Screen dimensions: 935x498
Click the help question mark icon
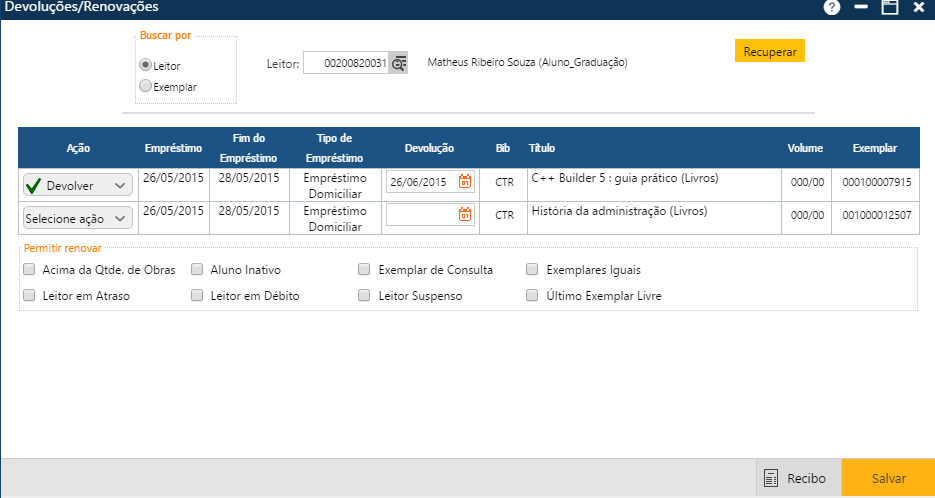coord(831,7)
